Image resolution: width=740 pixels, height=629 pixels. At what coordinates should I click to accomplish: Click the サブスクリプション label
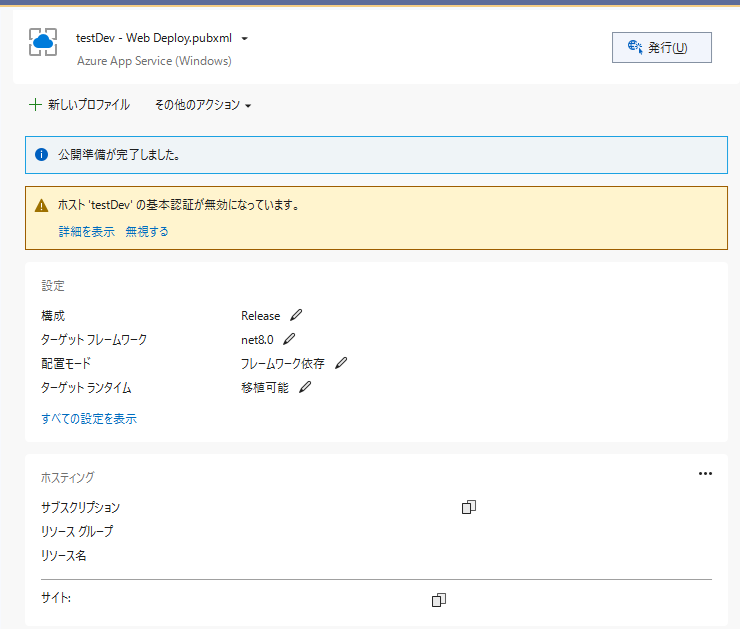81,508
